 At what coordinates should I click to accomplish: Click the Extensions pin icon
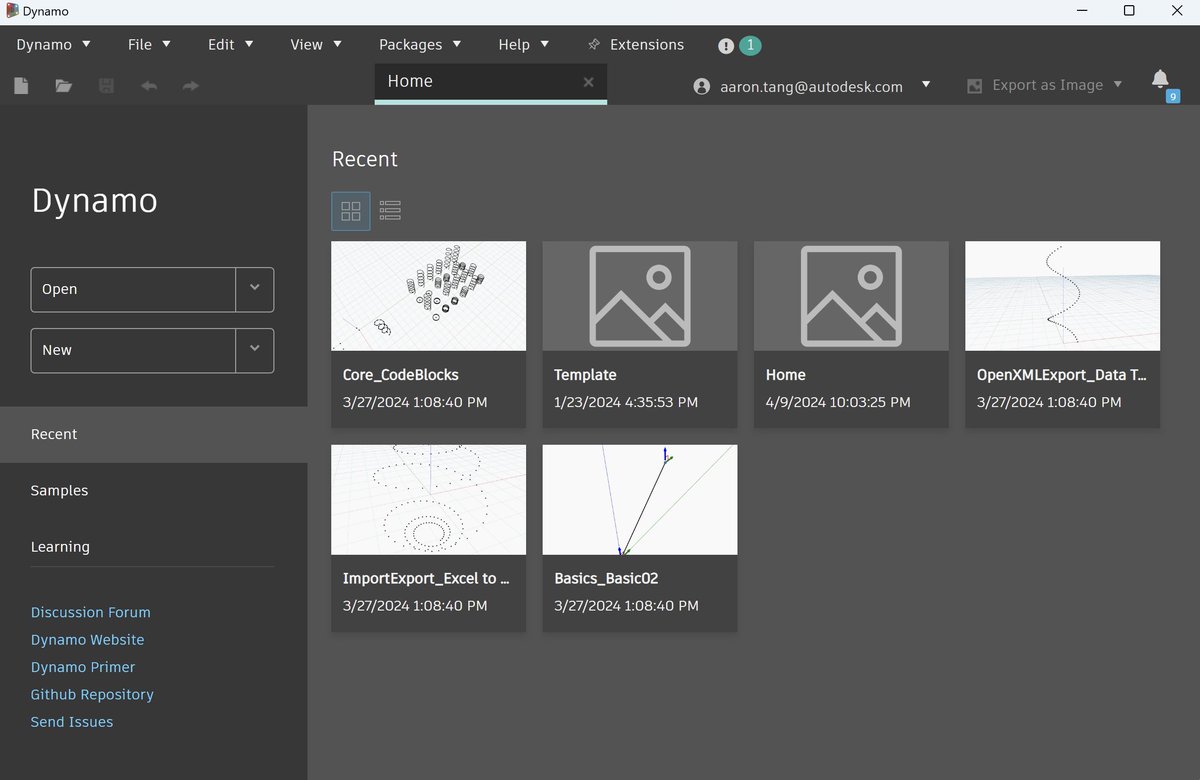[594, 45]
